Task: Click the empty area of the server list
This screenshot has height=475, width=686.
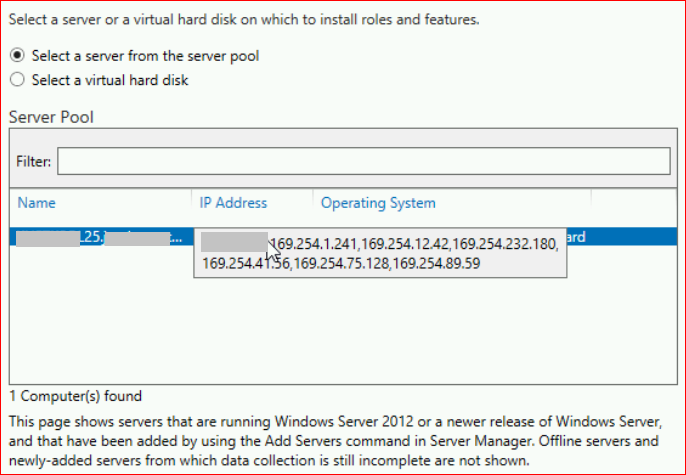Action: [340, 330]
